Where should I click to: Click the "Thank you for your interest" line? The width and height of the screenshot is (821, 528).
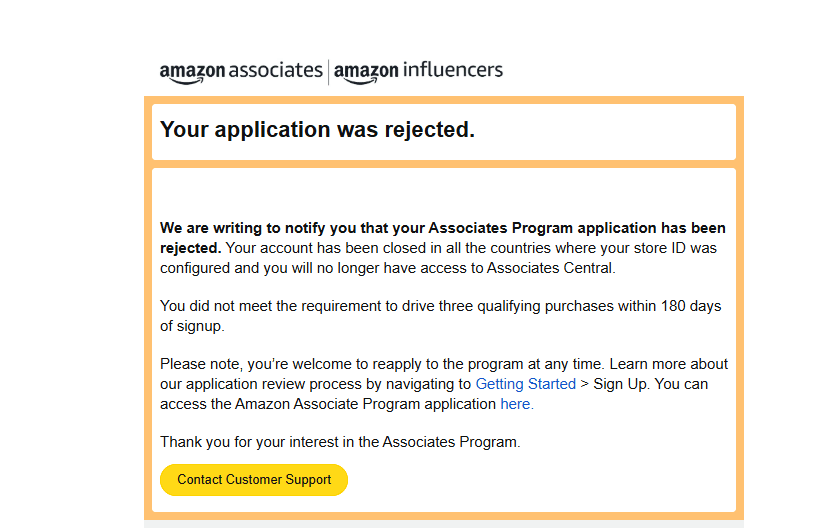click(x=340, y=442)
